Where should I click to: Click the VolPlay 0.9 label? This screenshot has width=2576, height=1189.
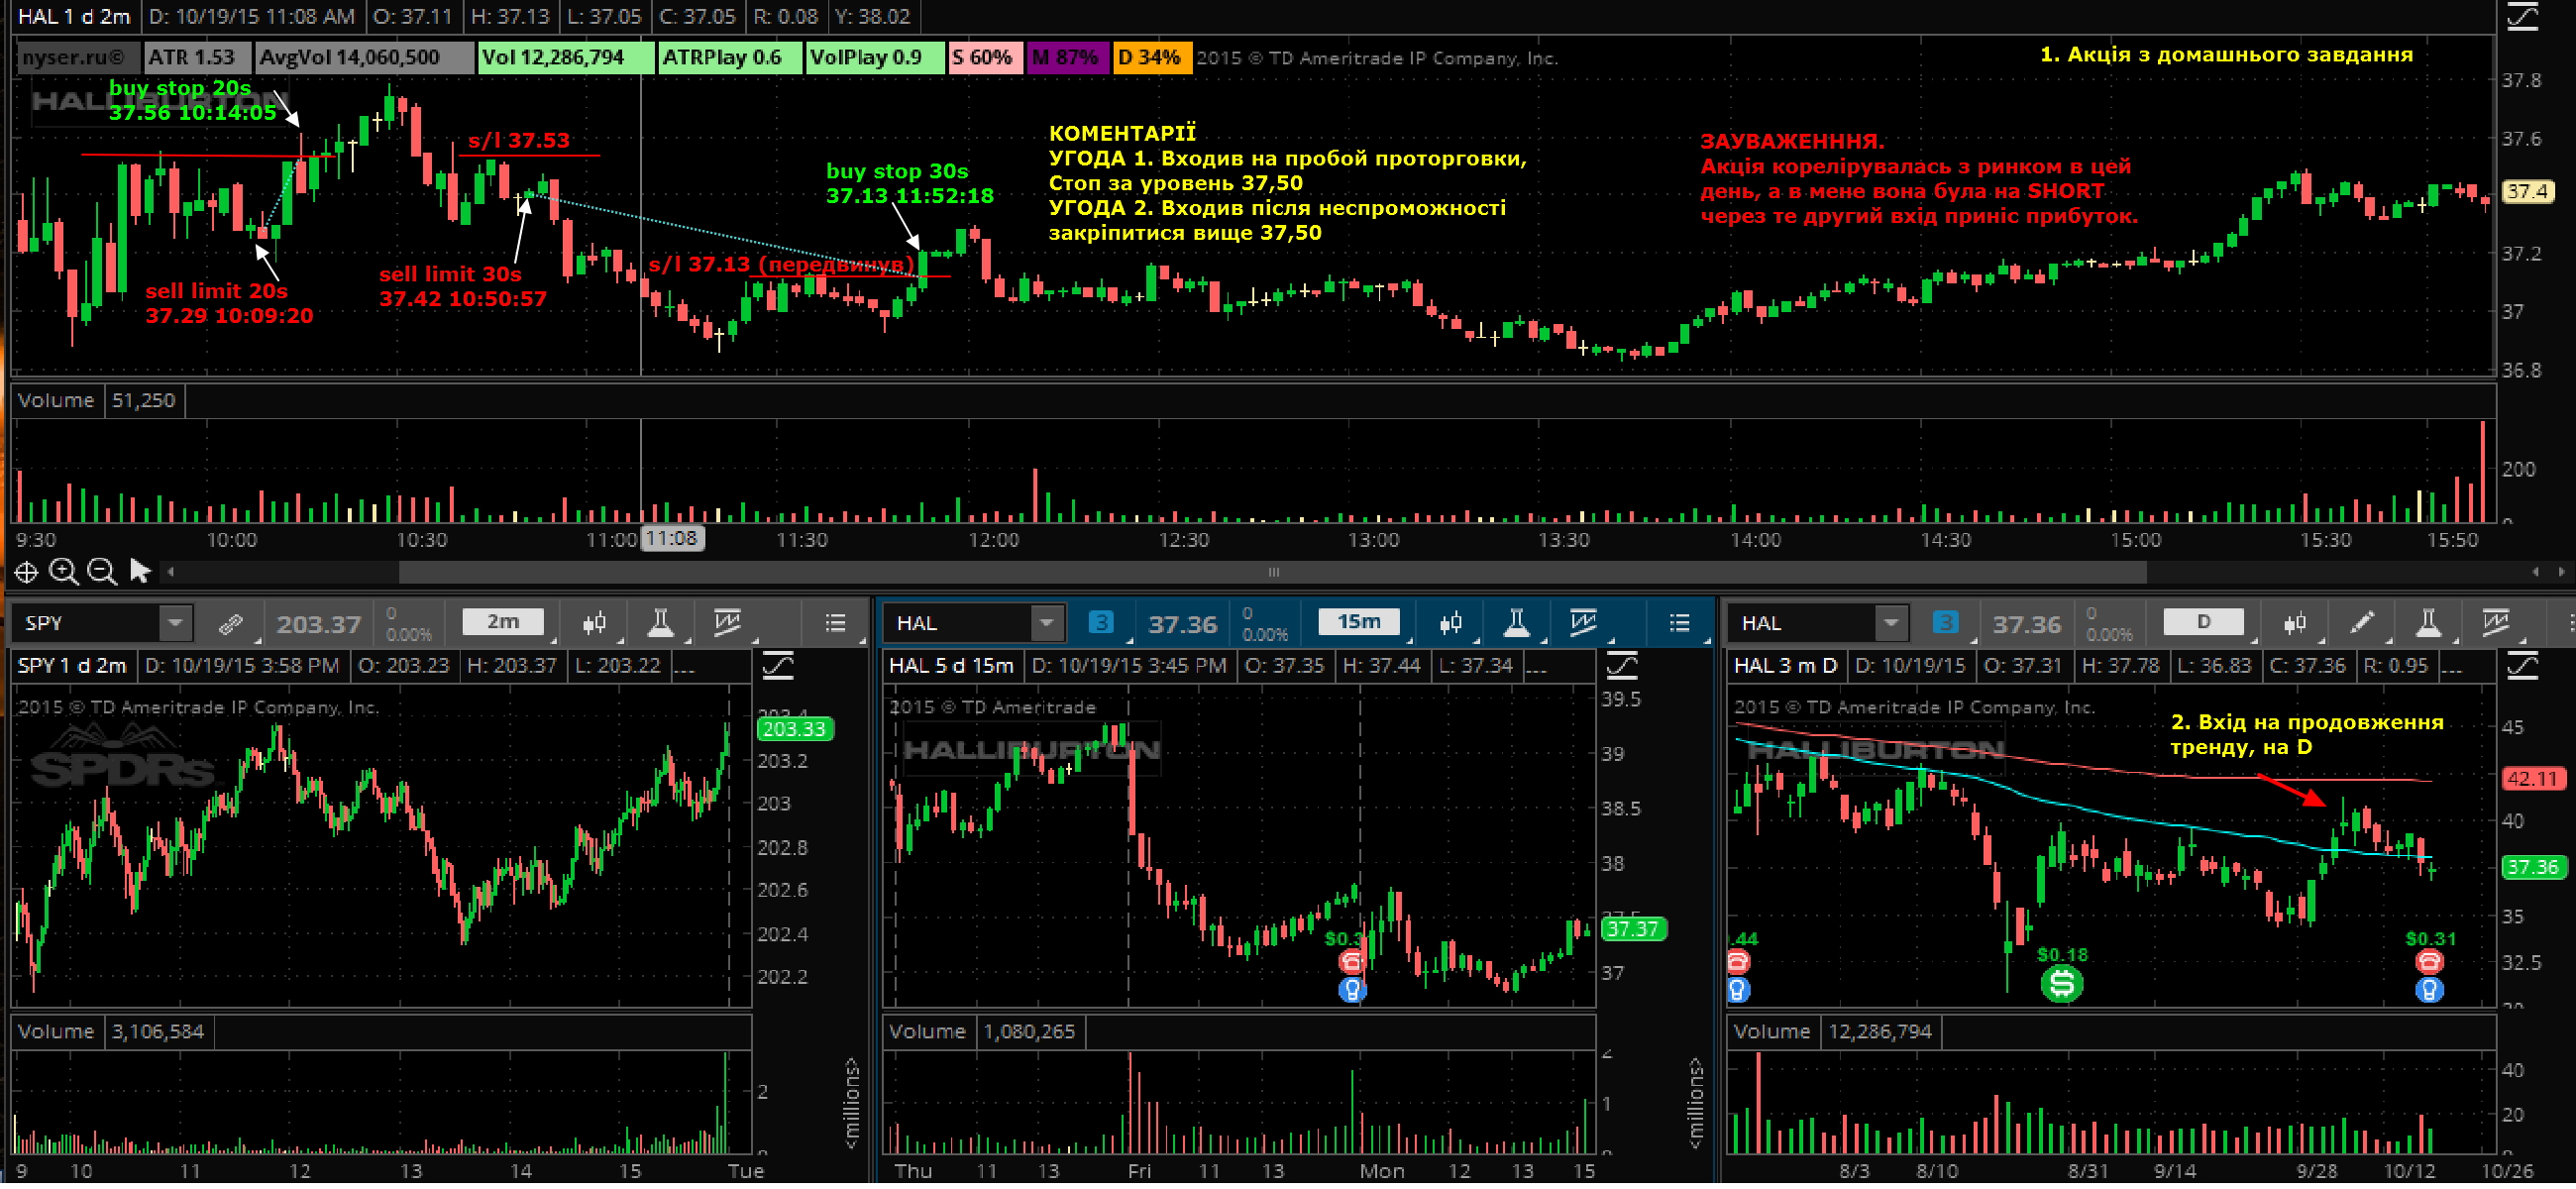pos(874,58)
